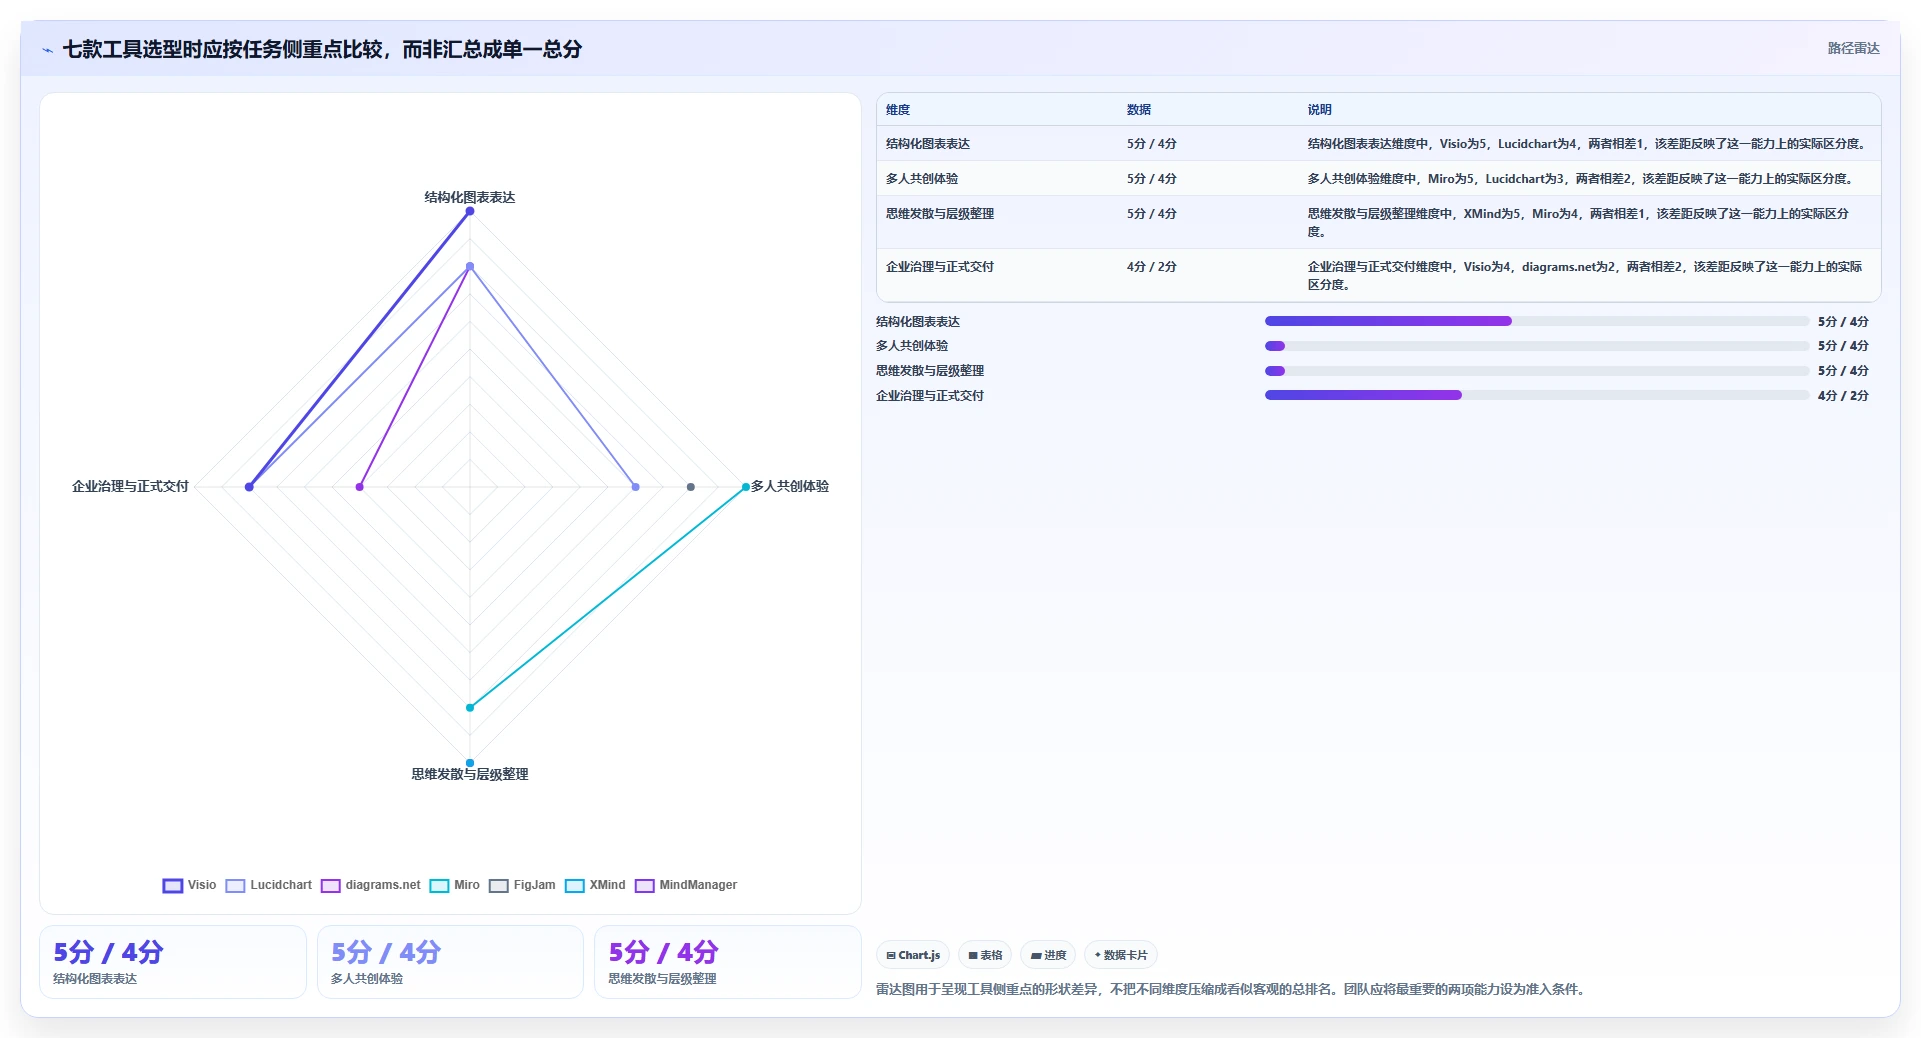Click the 数据 table column header

pos(1139,110)
